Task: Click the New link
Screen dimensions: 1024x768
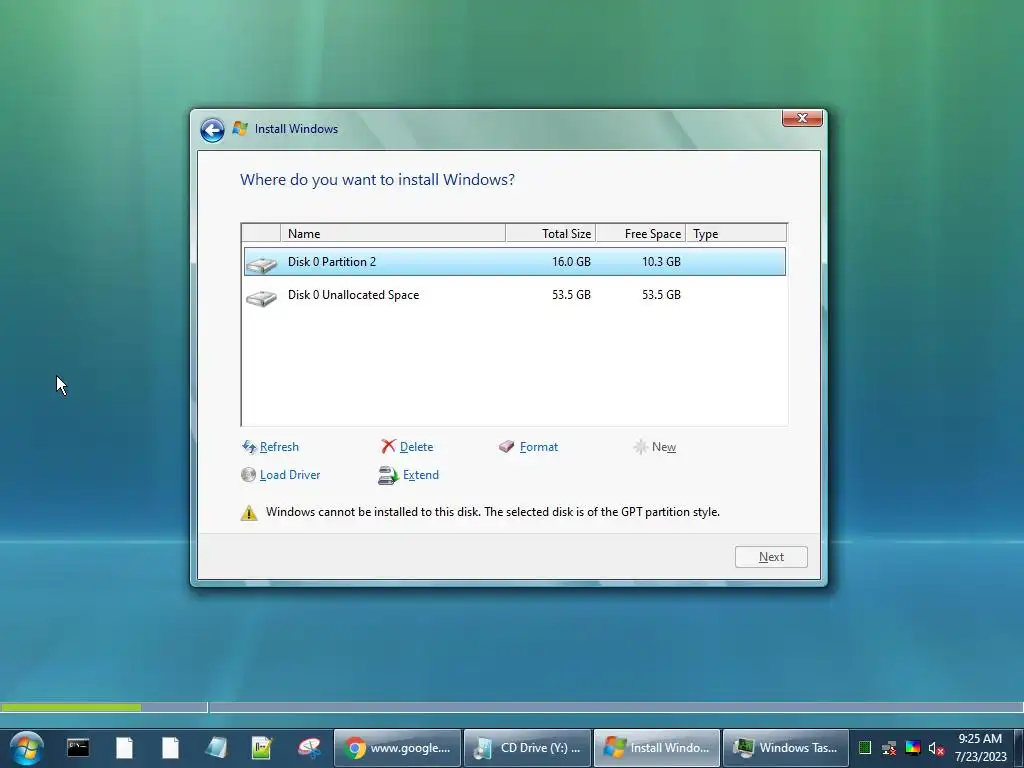Action: [664, 447]
